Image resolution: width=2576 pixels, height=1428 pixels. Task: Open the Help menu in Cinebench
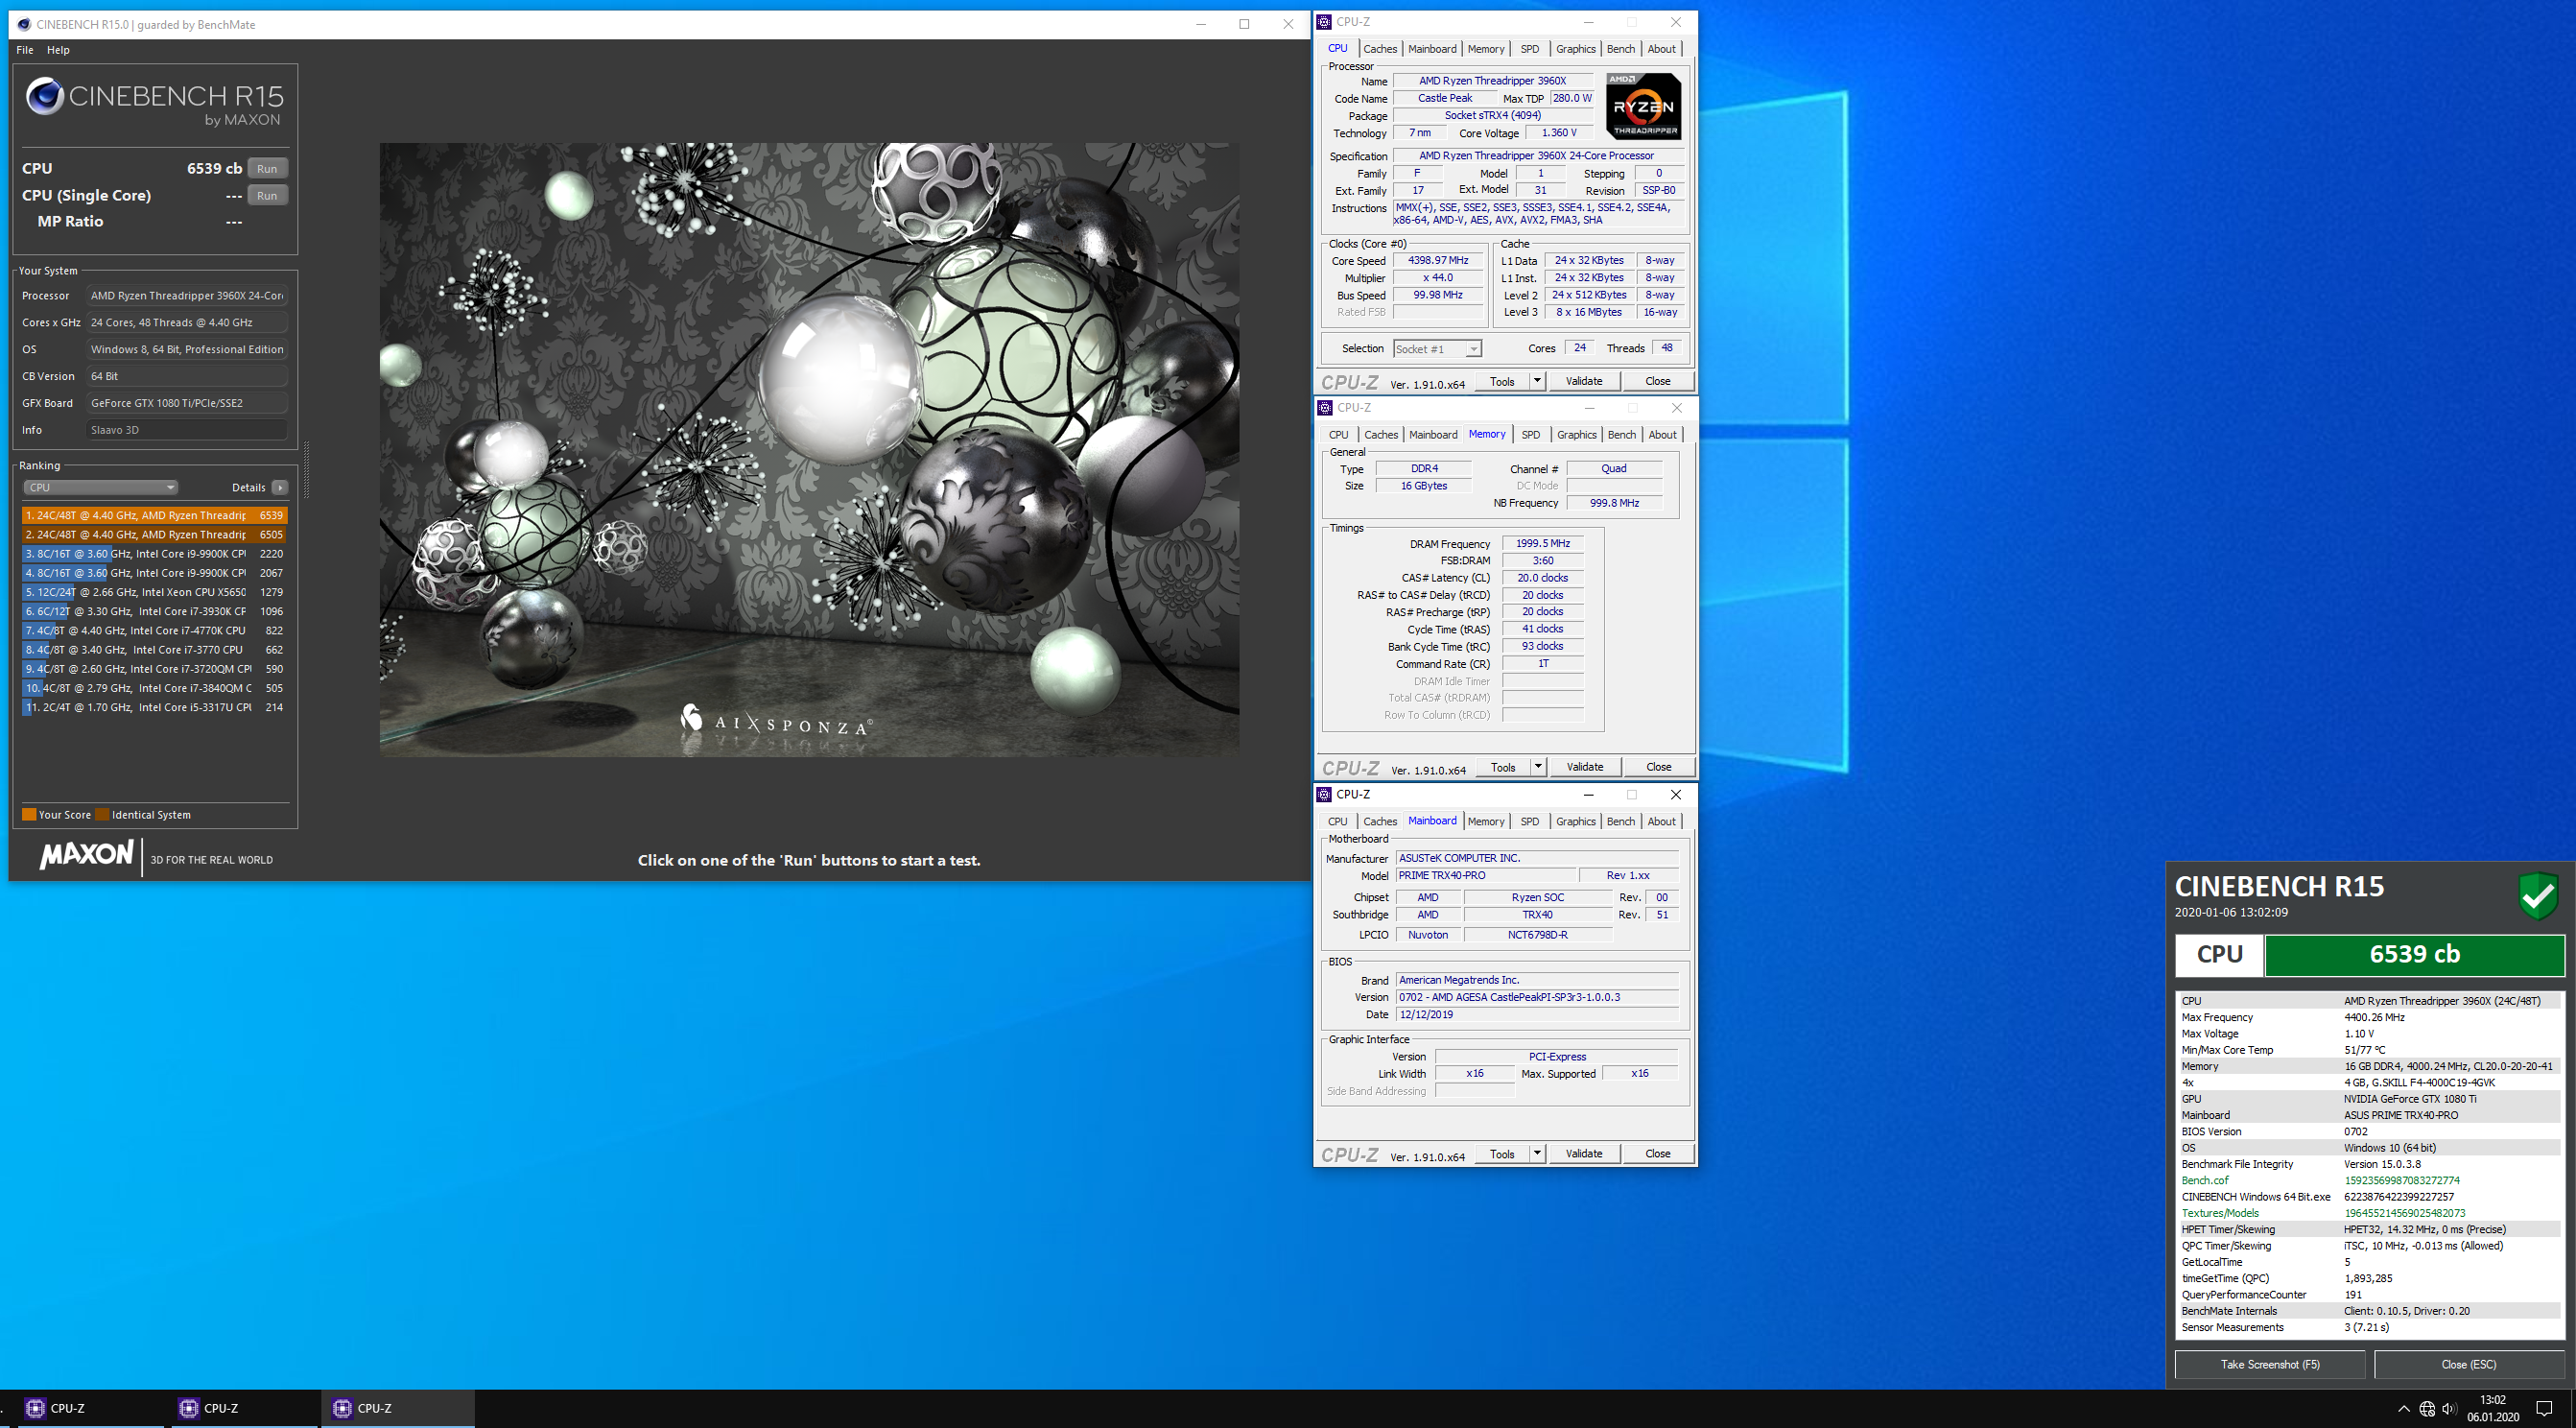[58, 50]
